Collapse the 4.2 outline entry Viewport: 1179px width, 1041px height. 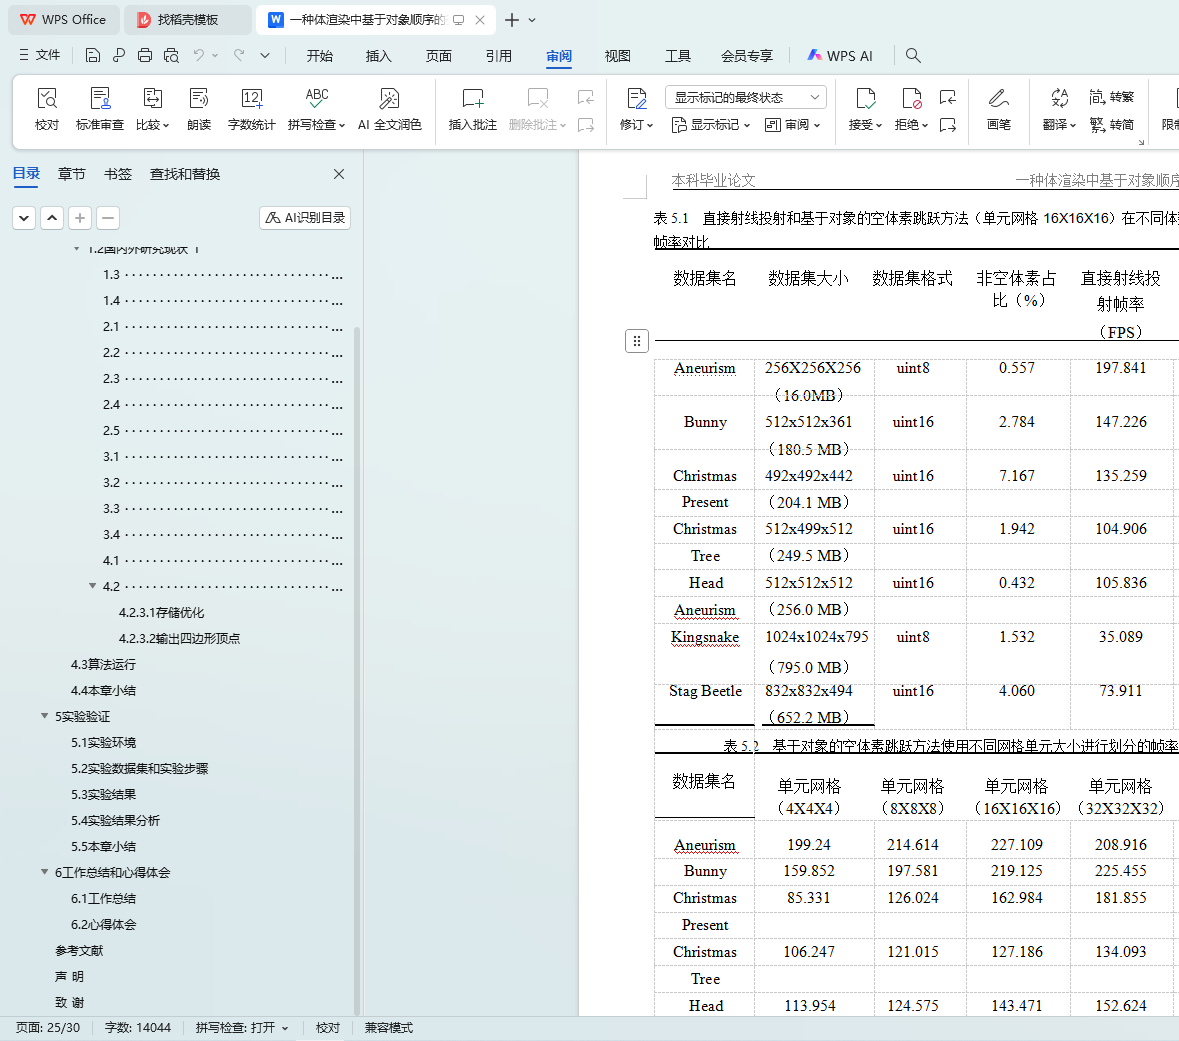tap(92, 586)
